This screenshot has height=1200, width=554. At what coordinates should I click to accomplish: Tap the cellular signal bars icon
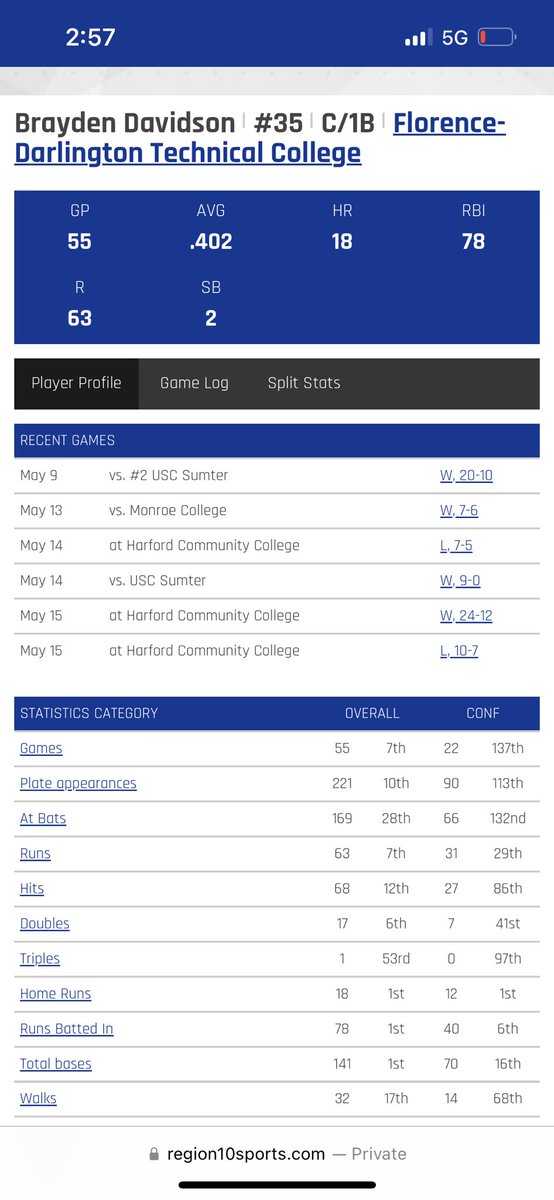(417, 39)
